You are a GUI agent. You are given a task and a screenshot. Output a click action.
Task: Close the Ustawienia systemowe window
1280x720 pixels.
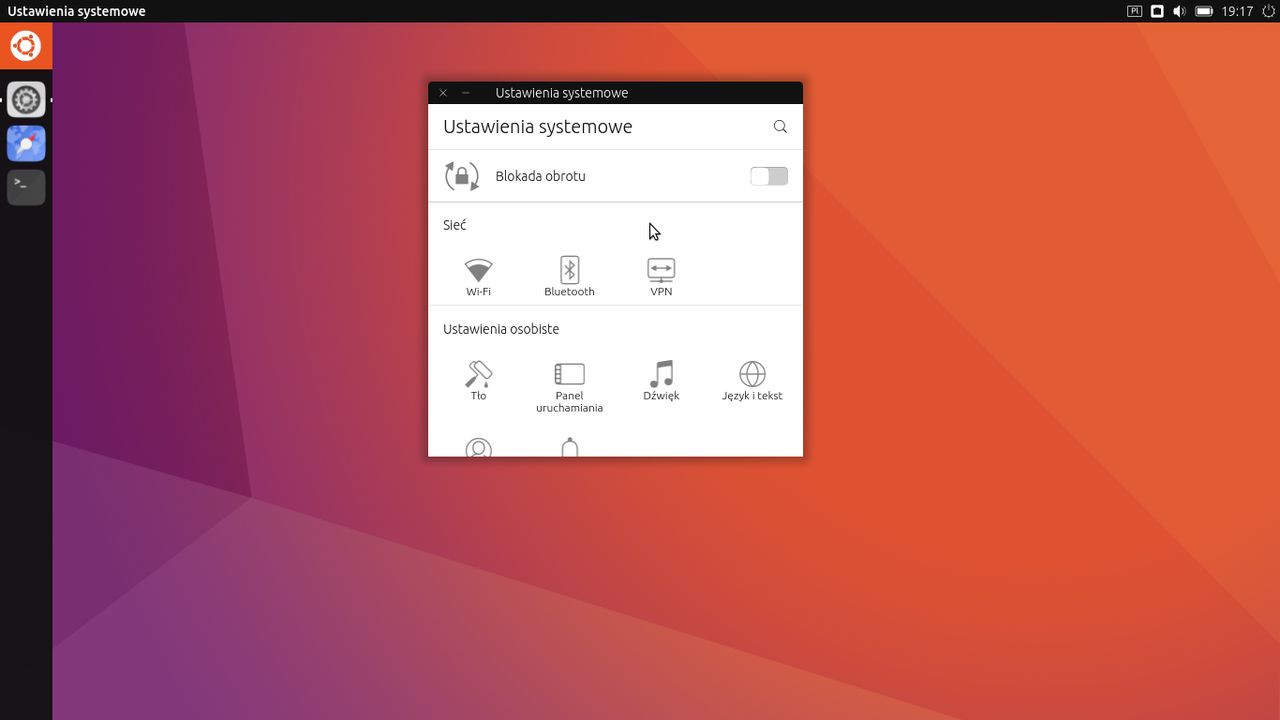443,93
